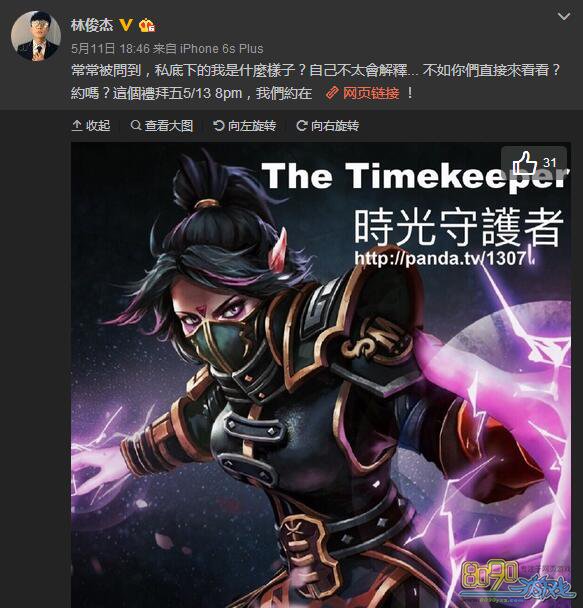The height and width of the screenshot is (608, 583).
Task: Open the 5月11日 18:46 timestamp link
Action: click(x=110, y=48)
